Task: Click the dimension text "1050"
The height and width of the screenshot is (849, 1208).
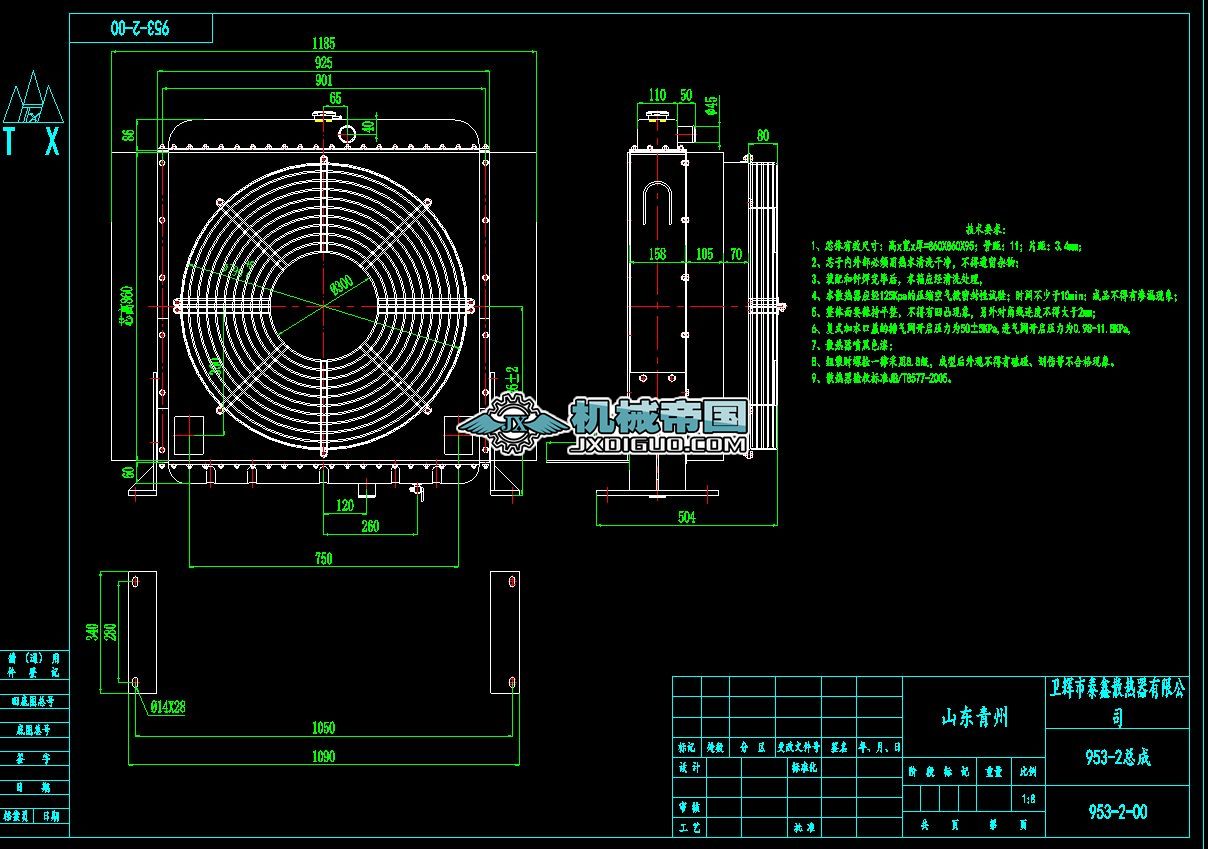Action: 323,728
